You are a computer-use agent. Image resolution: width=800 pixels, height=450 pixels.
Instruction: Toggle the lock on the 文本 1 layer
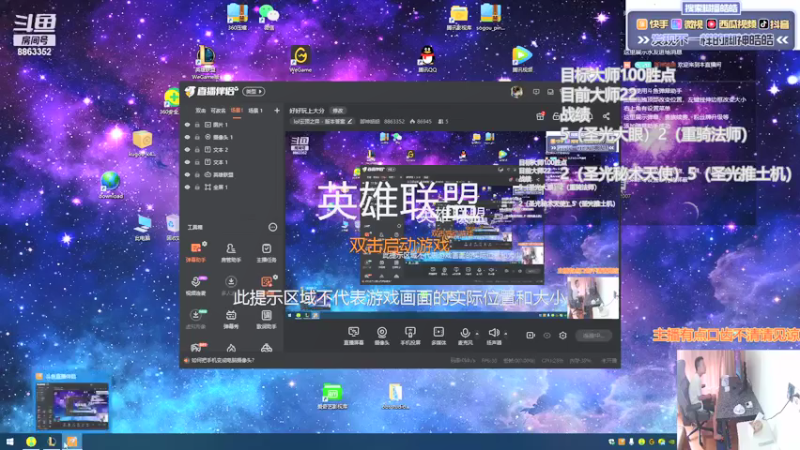tap(197, 162)
